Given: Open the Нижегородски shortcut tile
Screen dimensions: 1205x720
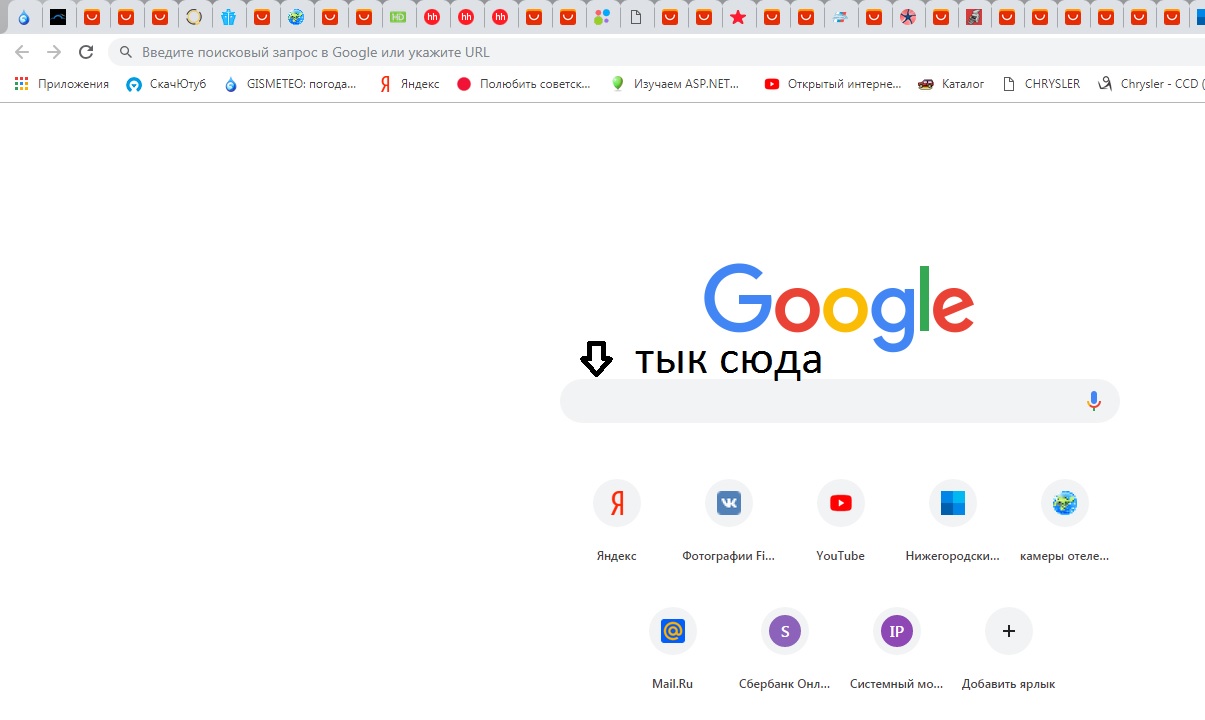Looking at the screenshot, I should (952, 503).
